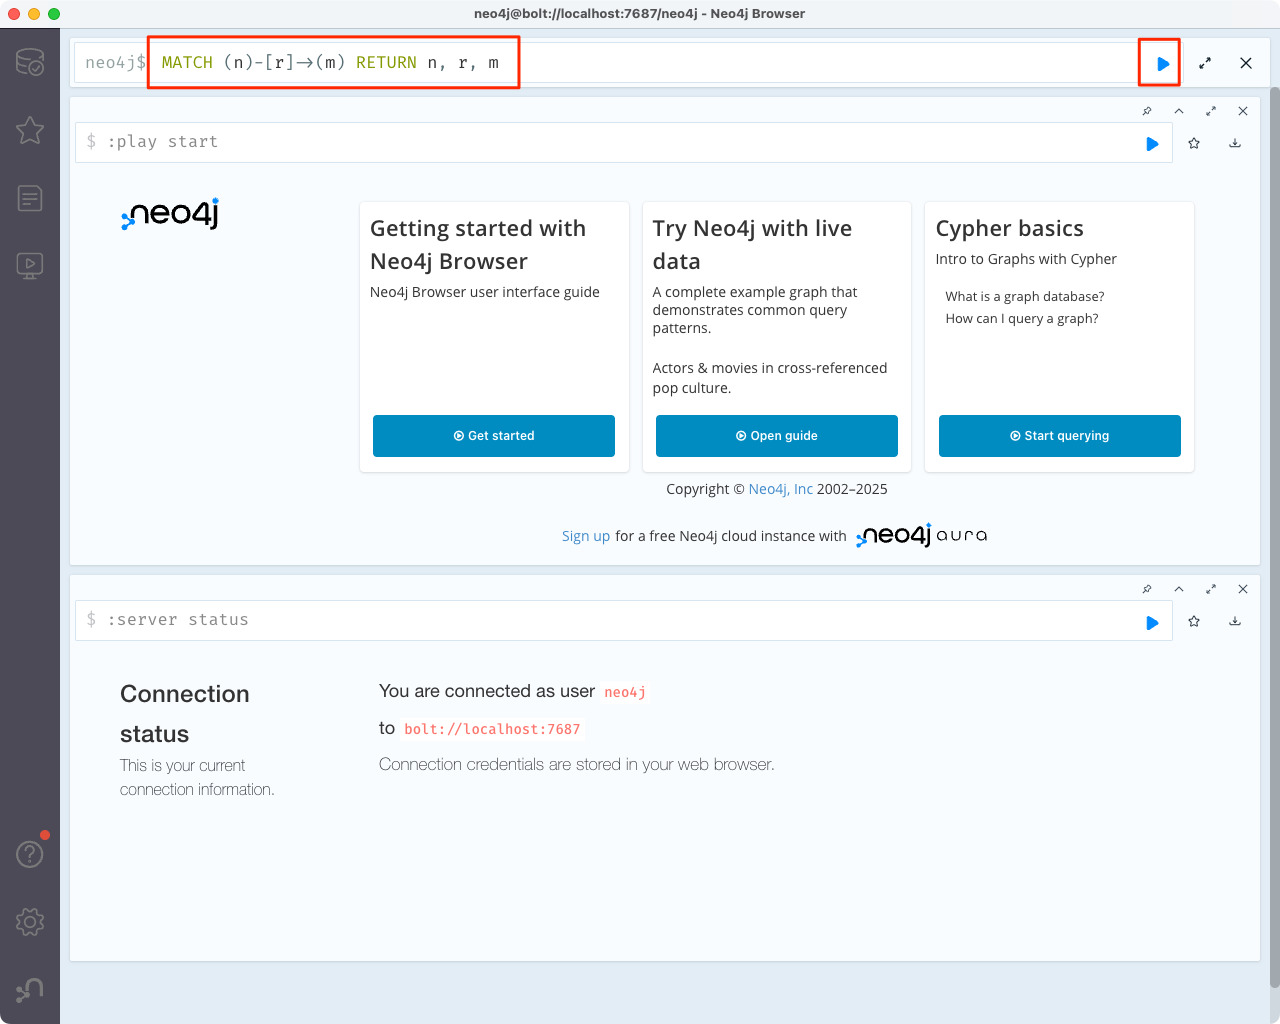Expand main editor to fullscreen
The height and width of the screenshot is (1024, 1280).
[x=1205, y=63]
